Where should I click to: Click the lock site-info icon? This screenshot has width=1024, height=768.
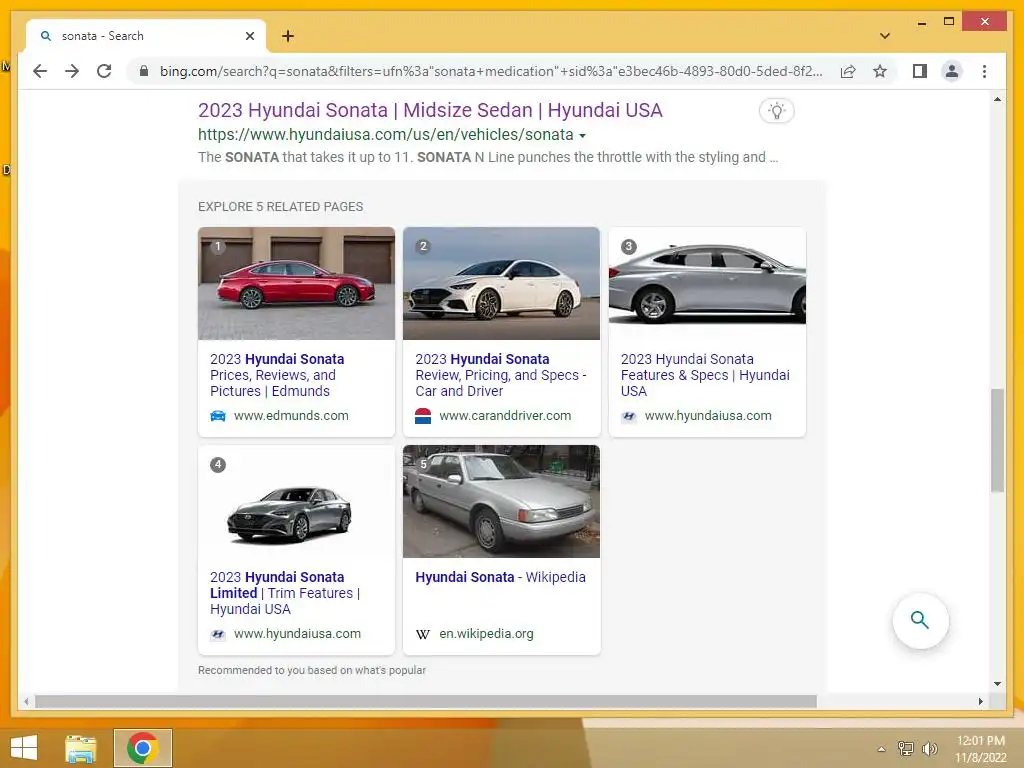(144, 71)
